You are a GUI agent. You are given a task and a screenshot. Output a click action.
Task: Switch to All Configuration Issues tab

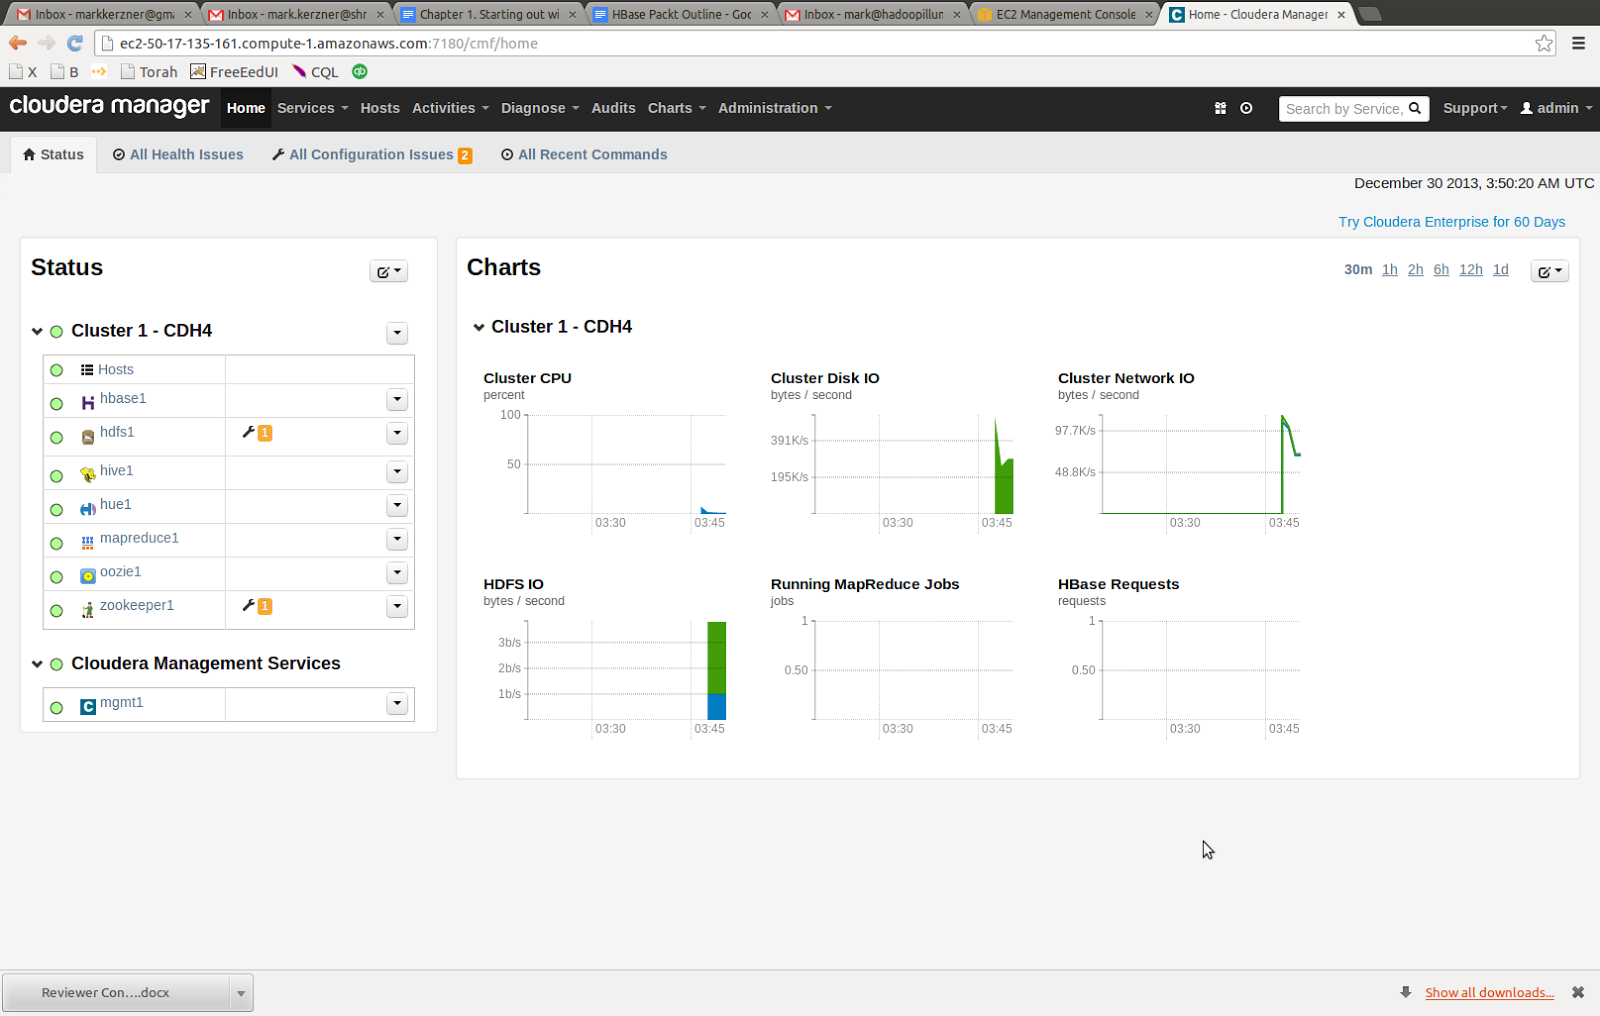[372, 155]
